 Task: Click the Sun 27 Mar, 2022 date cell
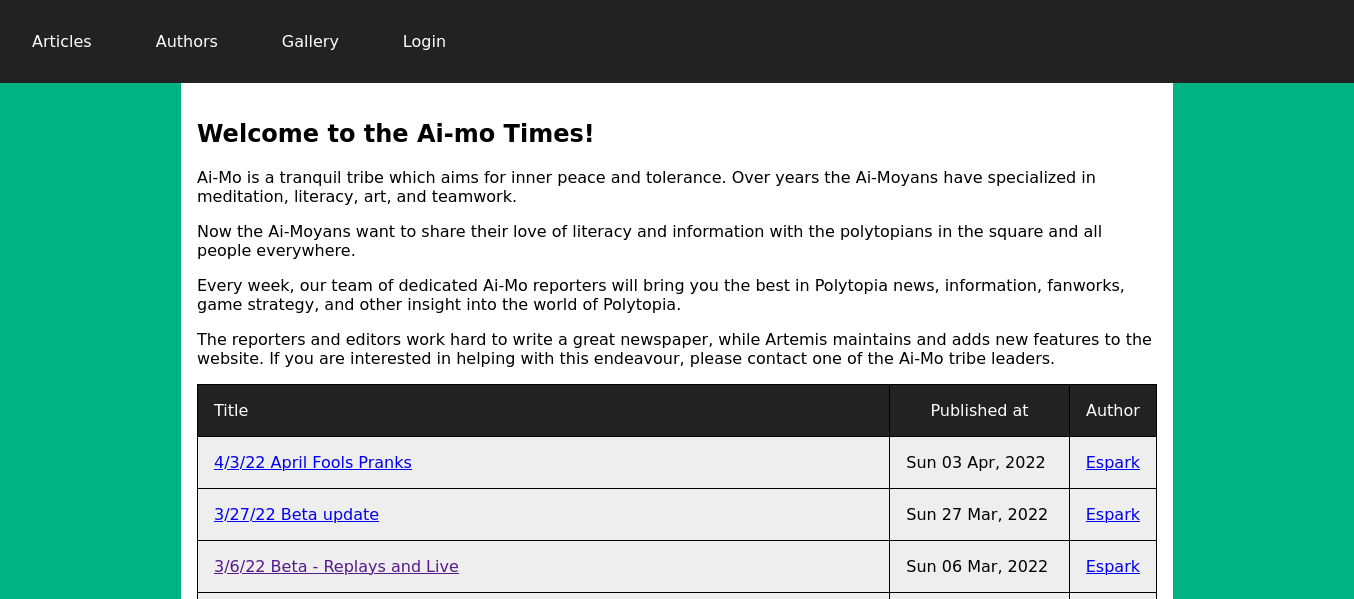point(976,514)
